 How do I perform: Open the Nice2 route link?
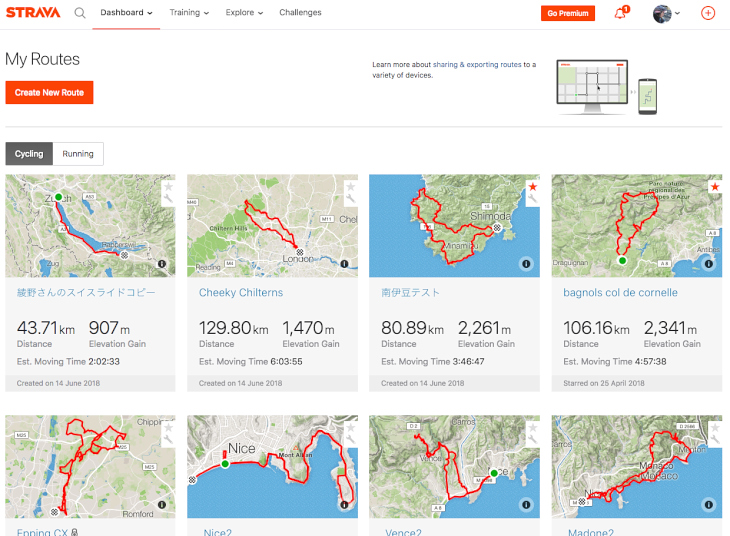pyautogui.click(x=217, y=532)
